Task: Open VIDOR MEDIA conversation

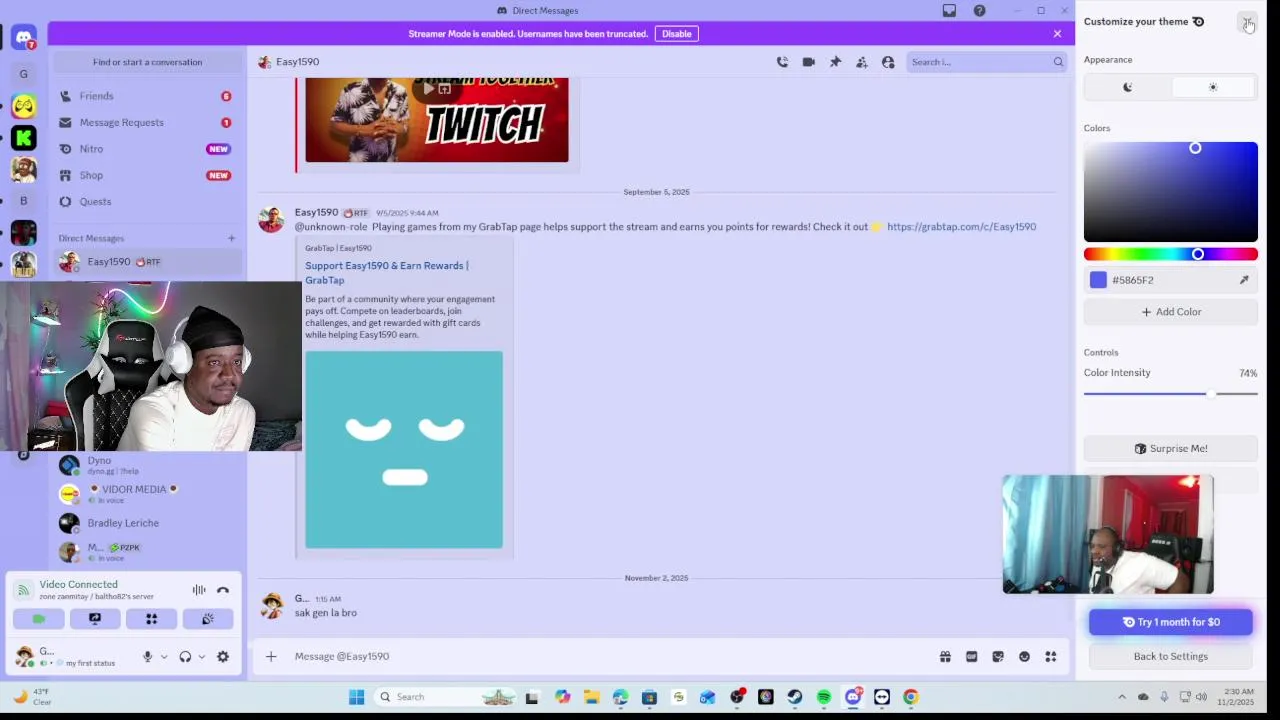Action: tap(148, 494)
